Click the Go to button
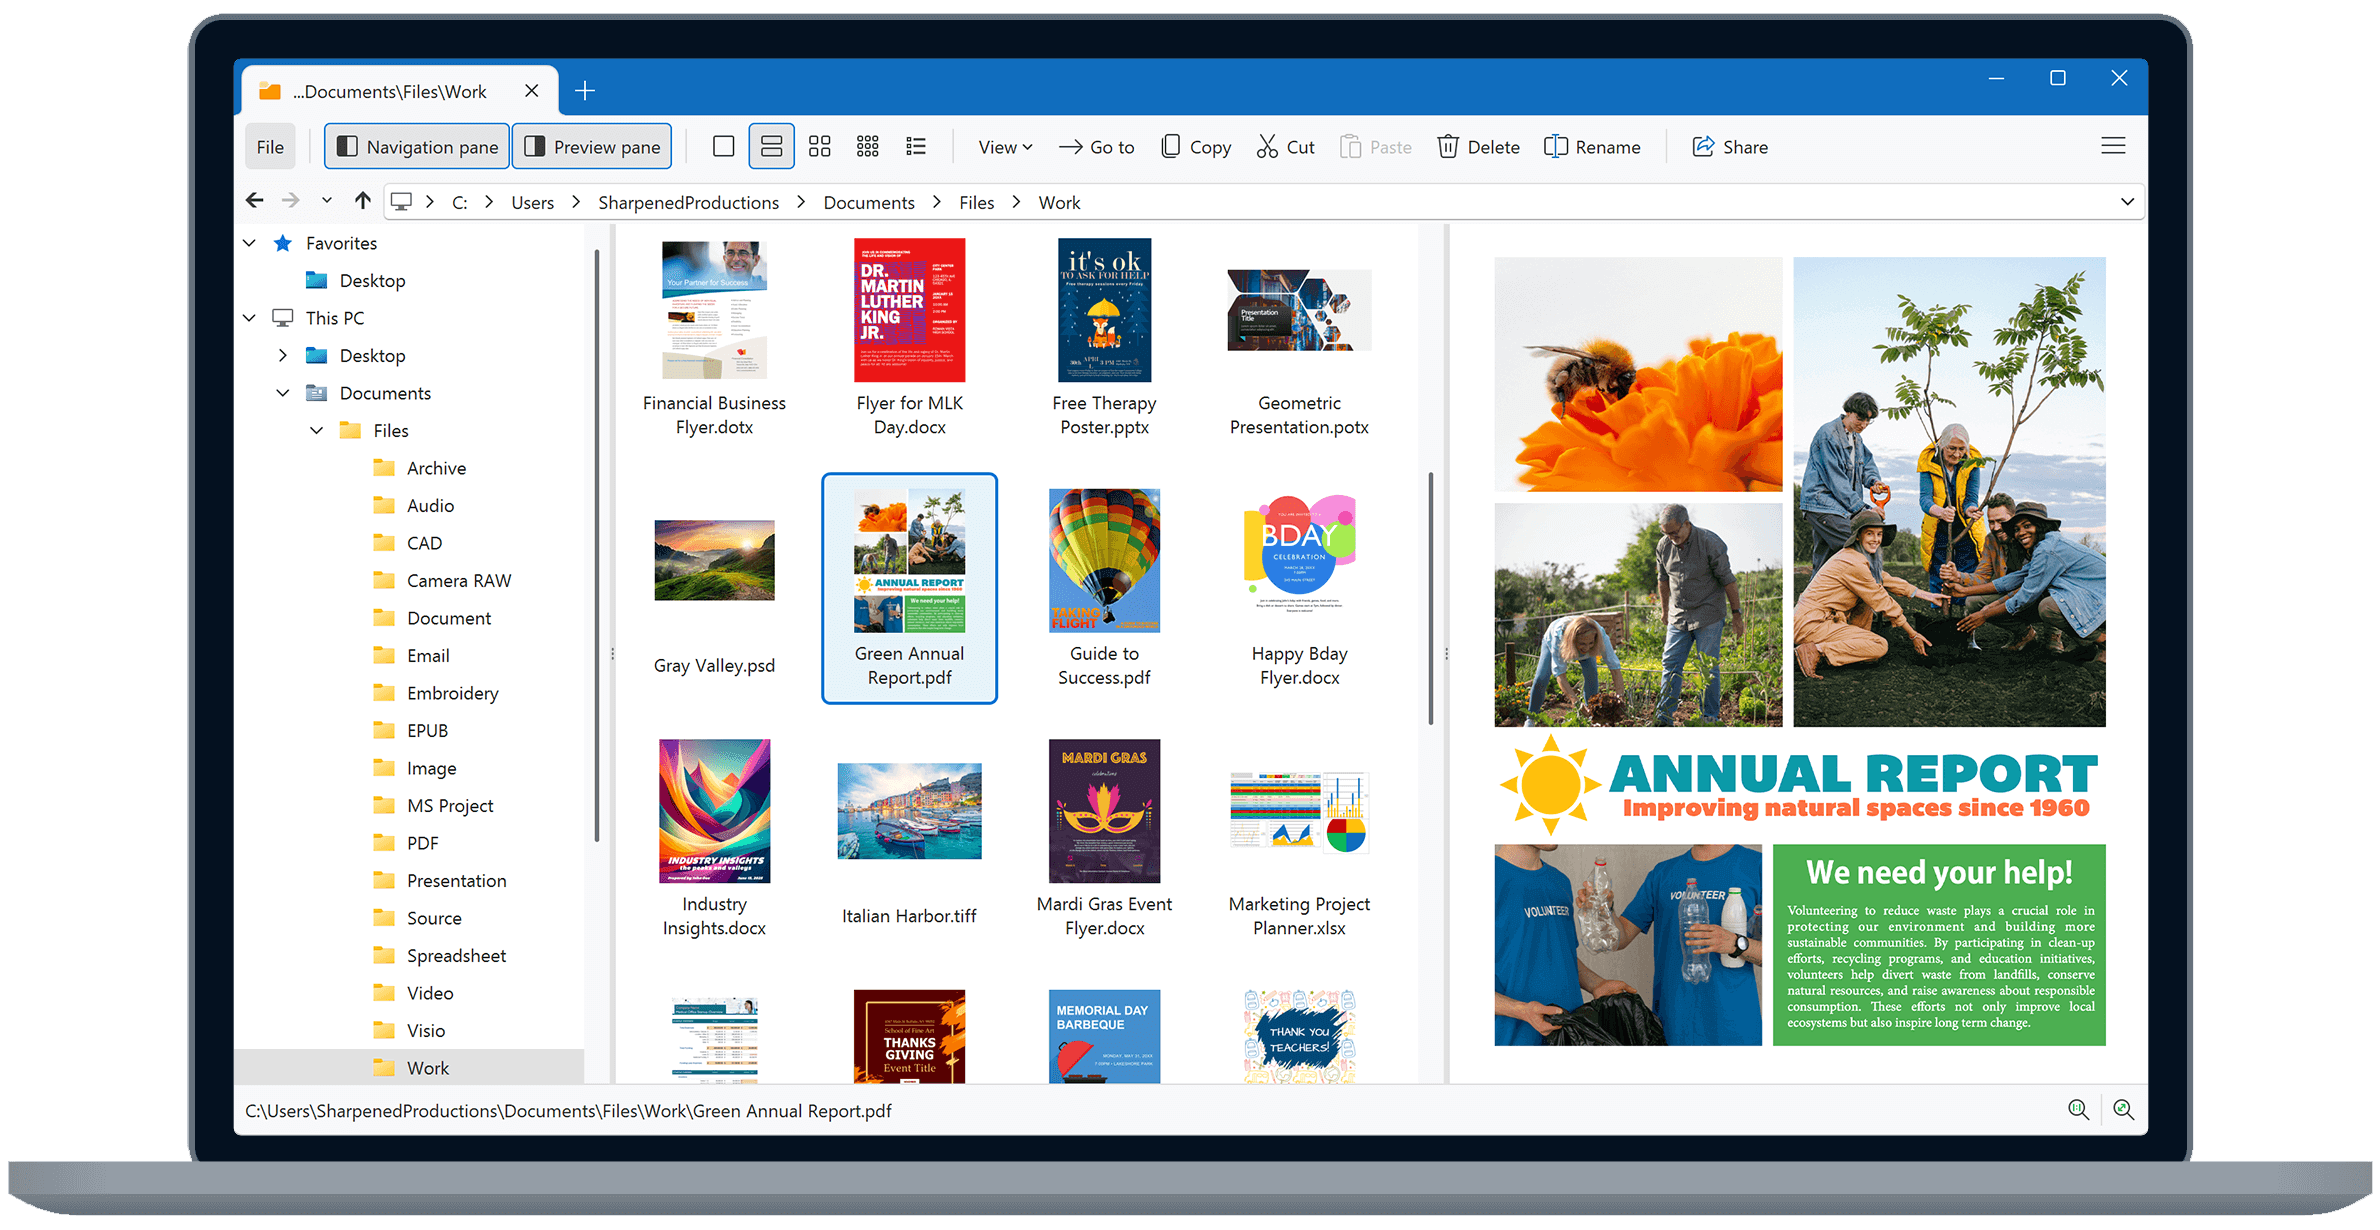This screenshot has height=1230, width=2380. coord(1097,146)
